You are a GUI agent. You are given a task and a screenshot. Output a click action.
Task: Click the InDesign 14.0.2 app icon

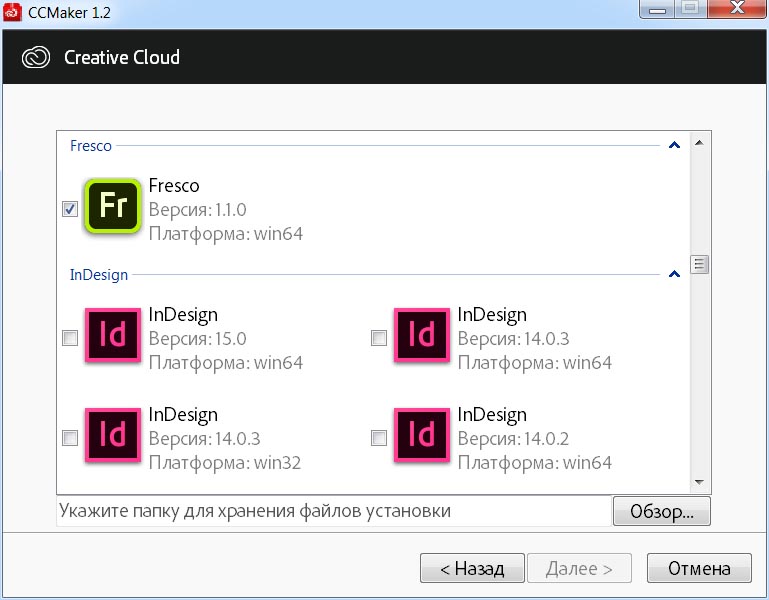(422, 436)
